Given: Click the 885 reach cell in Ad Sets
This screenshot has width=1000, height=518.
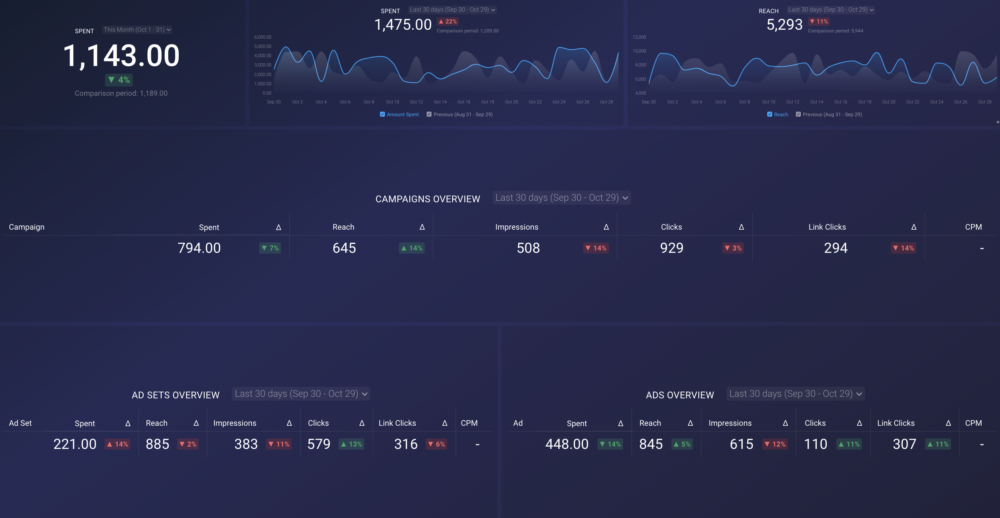Looking at the screenshot, I should pos(158,444).
